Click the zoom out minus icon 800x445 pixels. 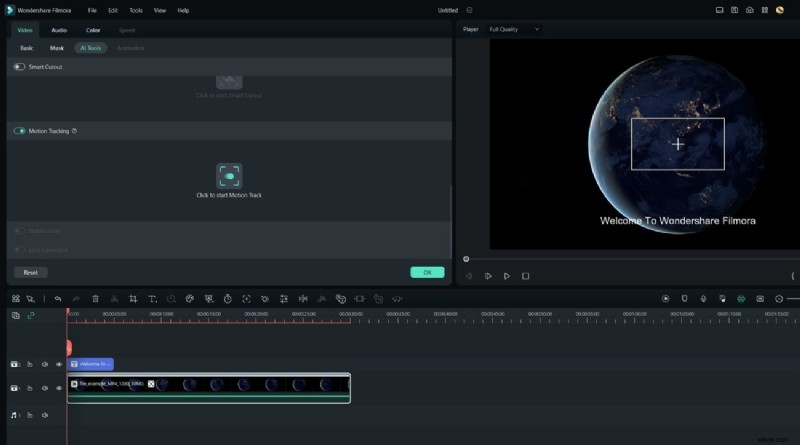click(779, 299)
